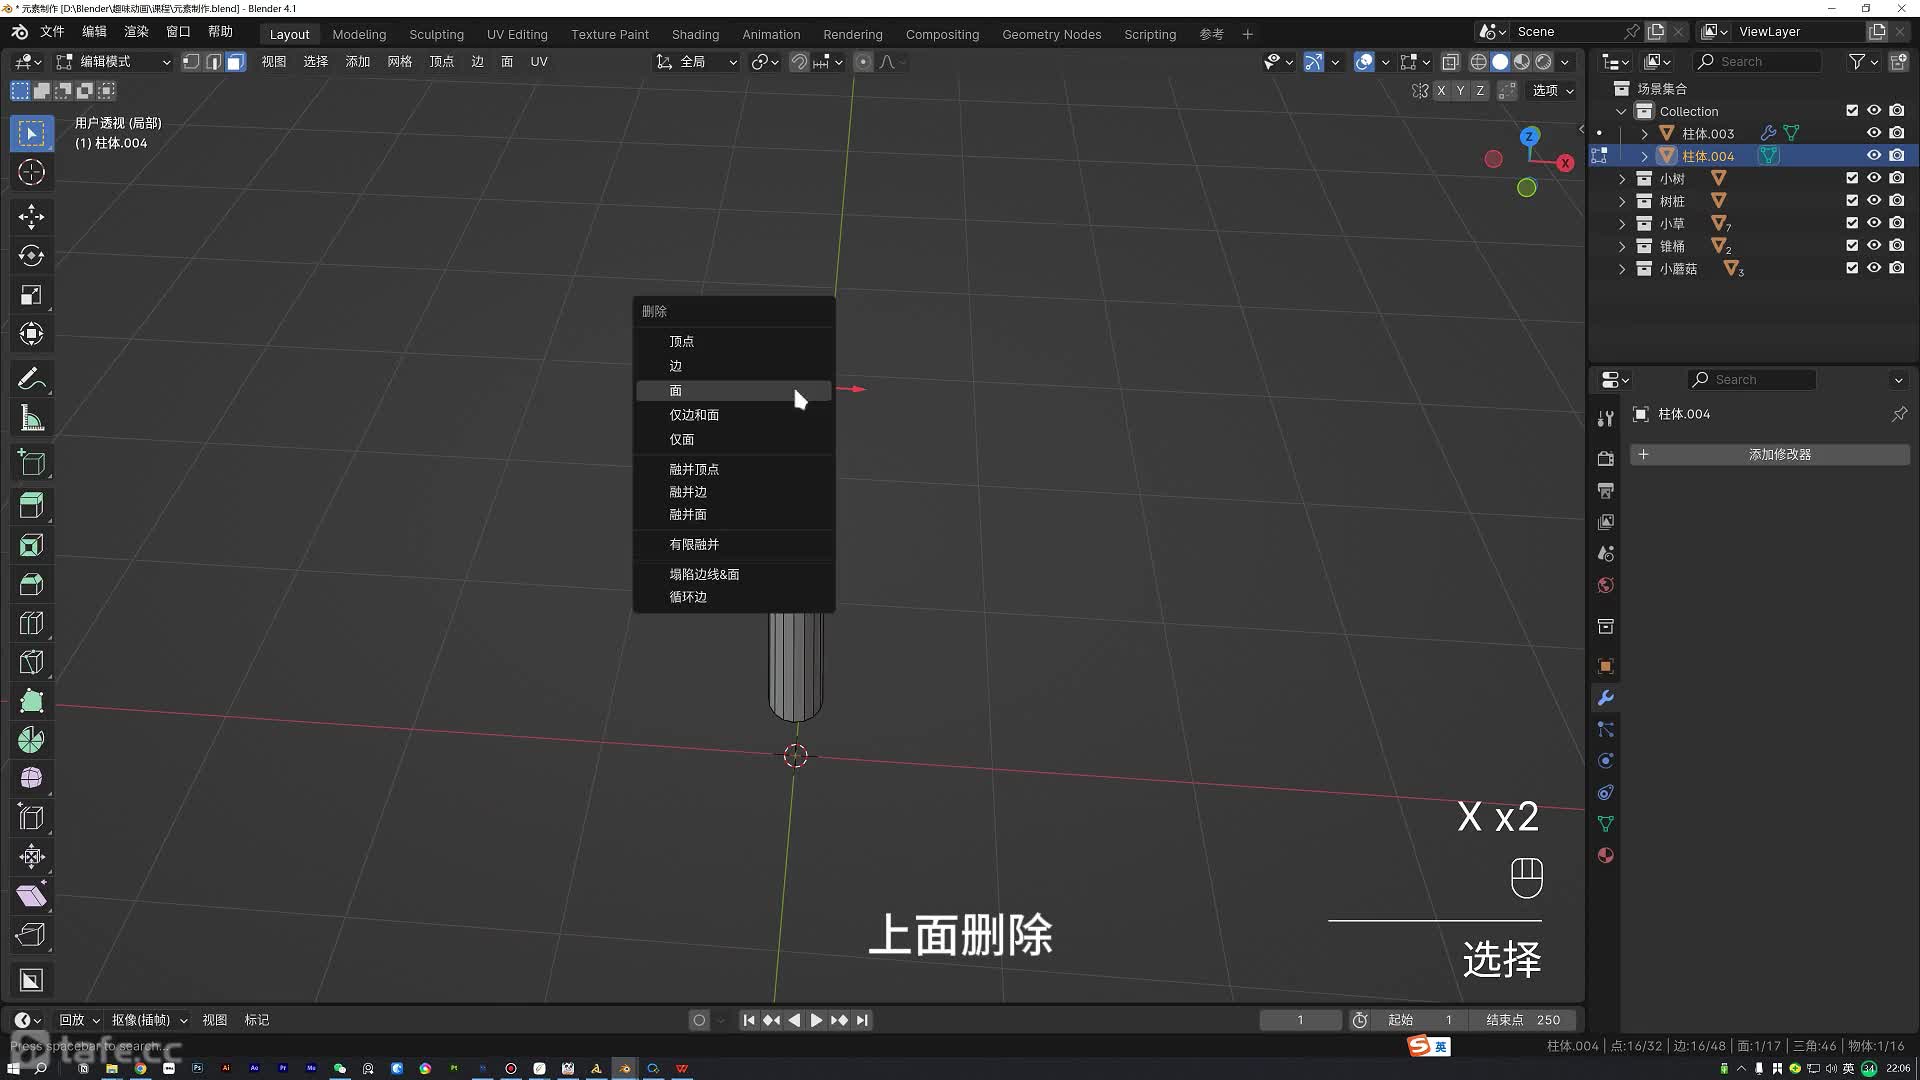Screen dimensions: 1920x1080
Task: Select the Knife tool
Action: (x=31, y=662)
